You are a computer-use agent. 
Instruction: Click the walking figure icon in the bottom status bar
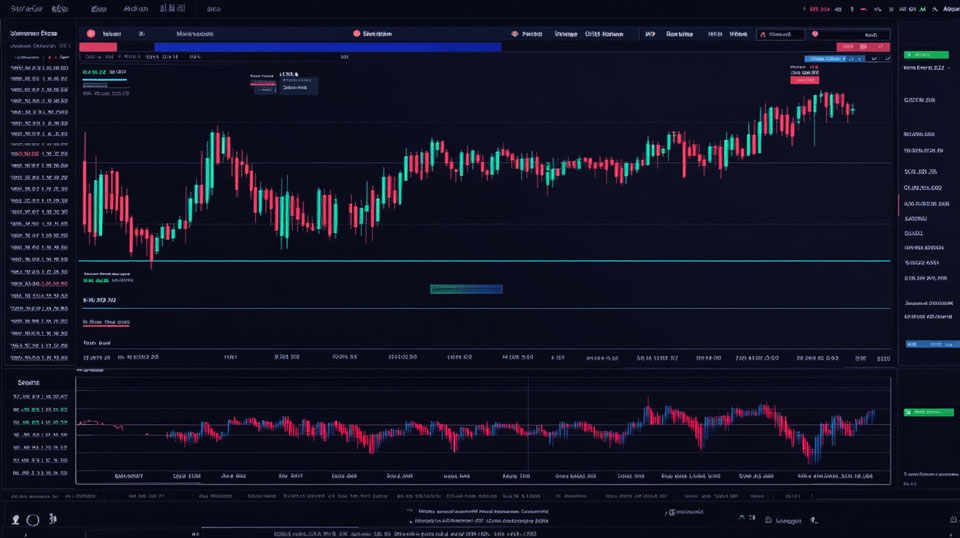coord(53,518)
